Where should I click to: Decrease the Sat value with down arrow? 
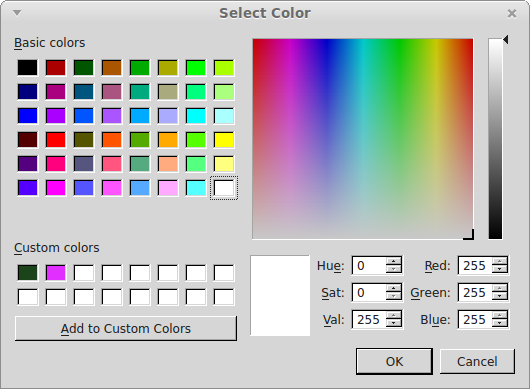[393, 296]
